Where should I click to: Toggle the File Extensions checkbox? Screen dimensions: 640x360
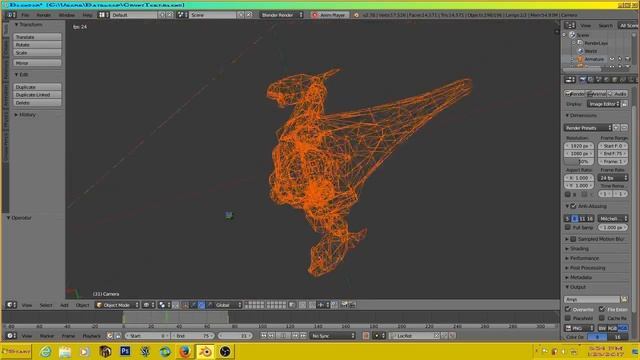click(x=602, y=309)
